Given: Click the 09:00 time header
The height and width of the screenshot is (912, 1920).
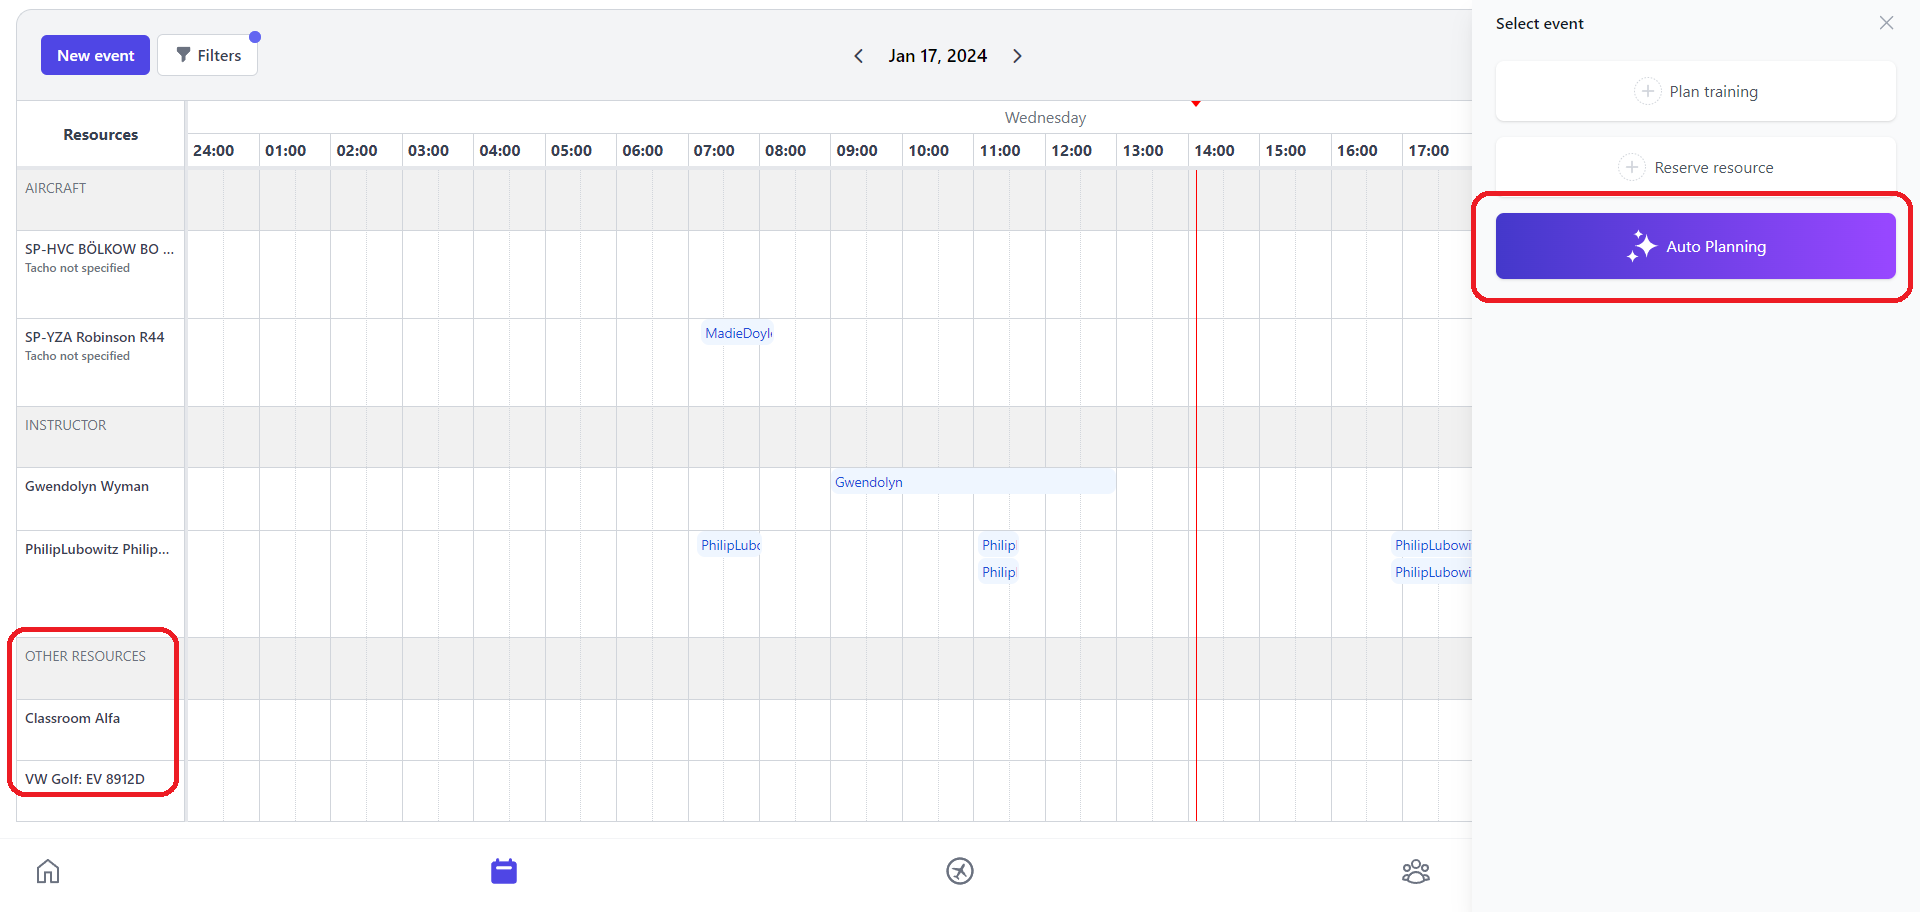Looking at the screenshot, I should pyautogui.click(x=857, y=150).
